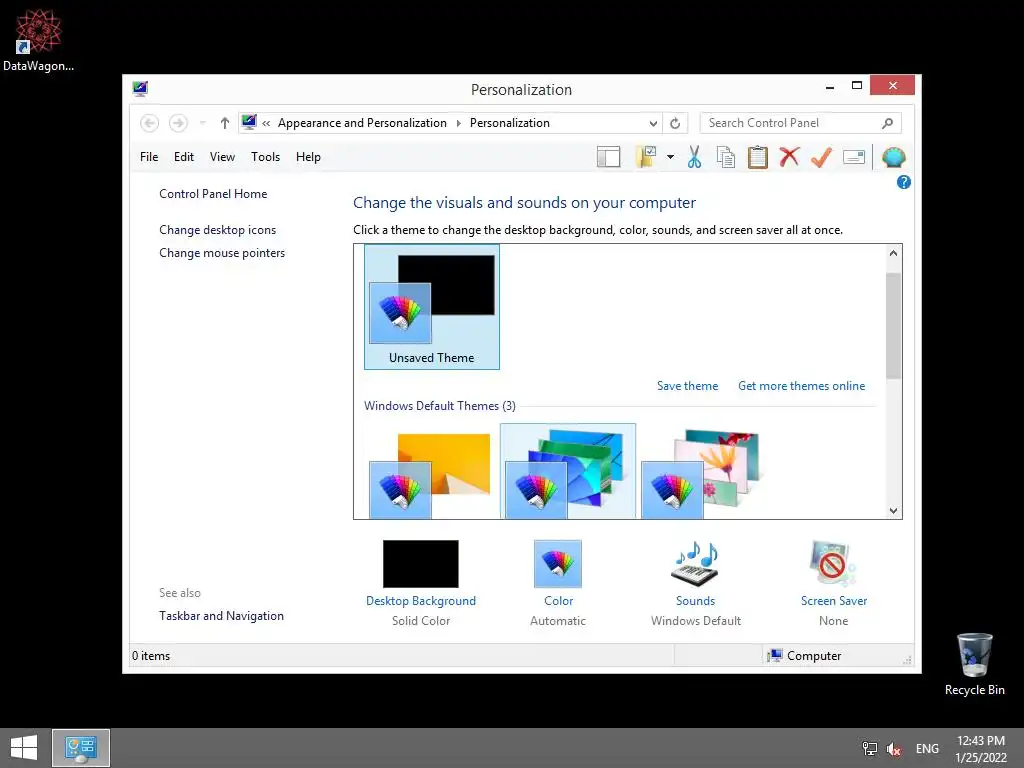The width and height of the screenshot is (1024, 768).
Task: Open the DataWagon desktop shortcut
Action: pos(38,39)
